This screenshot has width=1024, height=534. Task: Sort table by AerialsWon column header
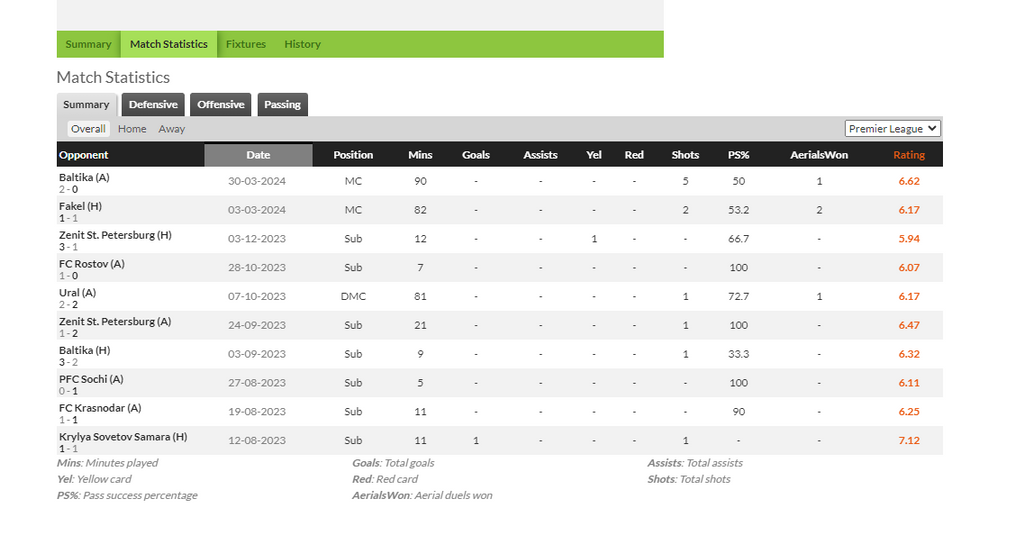(x=819, y=155)
